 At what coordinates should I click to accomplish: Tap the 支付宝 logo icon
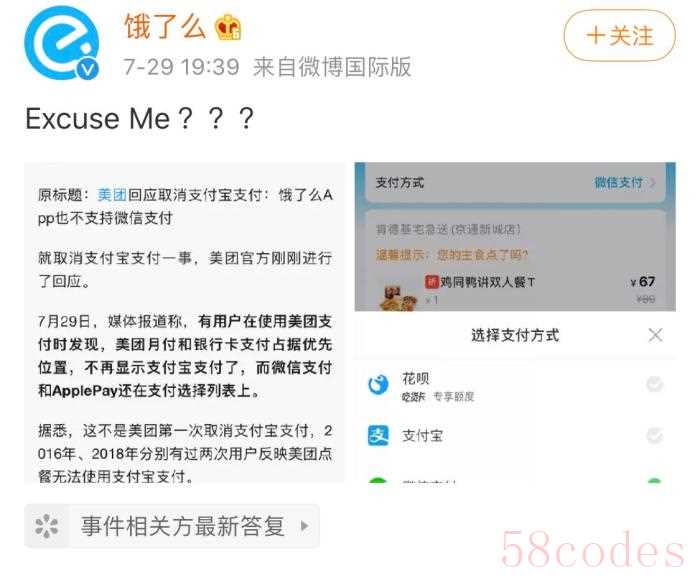(378, 436)
